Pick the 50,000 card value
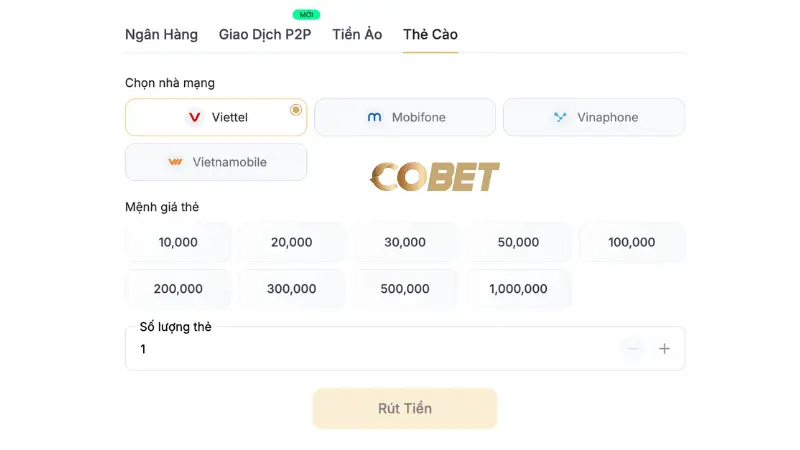The height and width of the screenshot is (450, 800). pyautogui.click(x=518, y=242)
